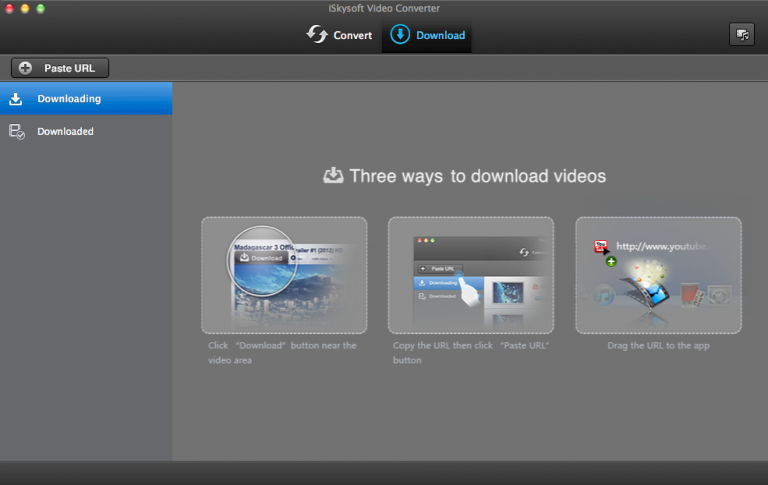Click the Madagascar 3 tutorial thumbnail
This screenshot has width=768, height=485.
click(x=284, y=275)
